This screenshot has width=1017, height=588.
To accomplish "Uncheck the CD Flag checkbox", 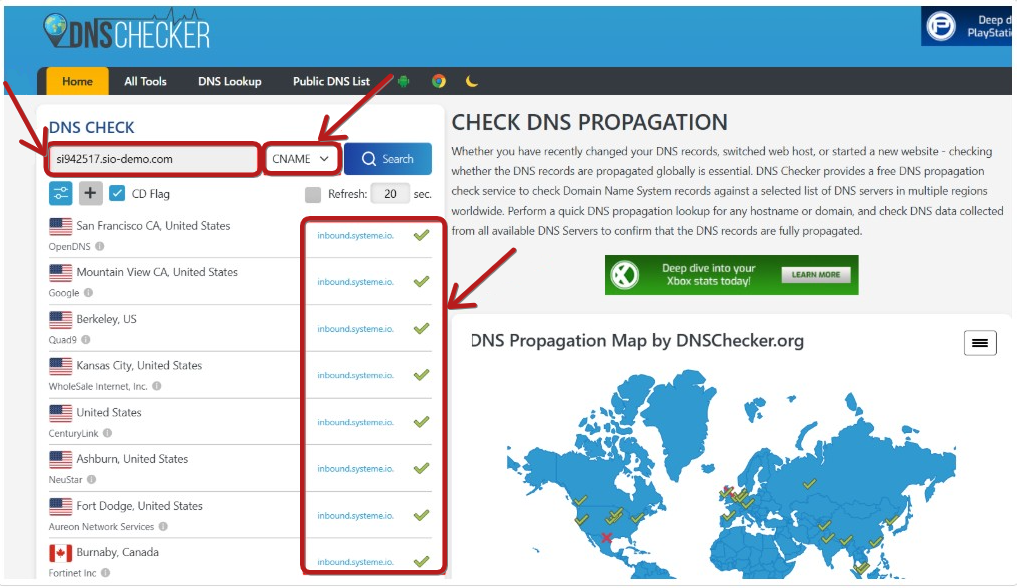I will point(117,193).
